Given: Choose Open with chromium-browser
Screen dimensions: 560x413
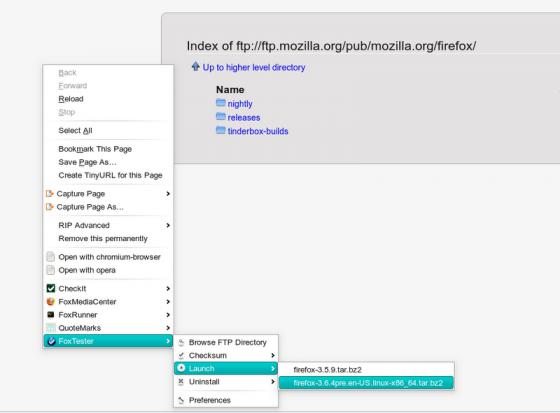Looking at the screenshot, I should click(x=108, y=257).
